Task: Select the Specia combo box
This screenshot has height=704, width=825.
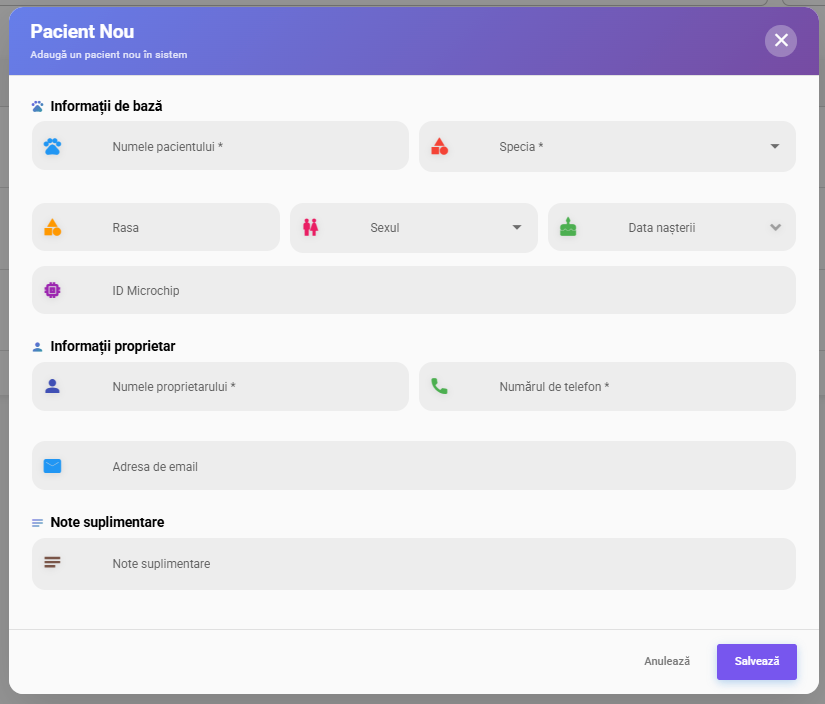Action: 607,146
